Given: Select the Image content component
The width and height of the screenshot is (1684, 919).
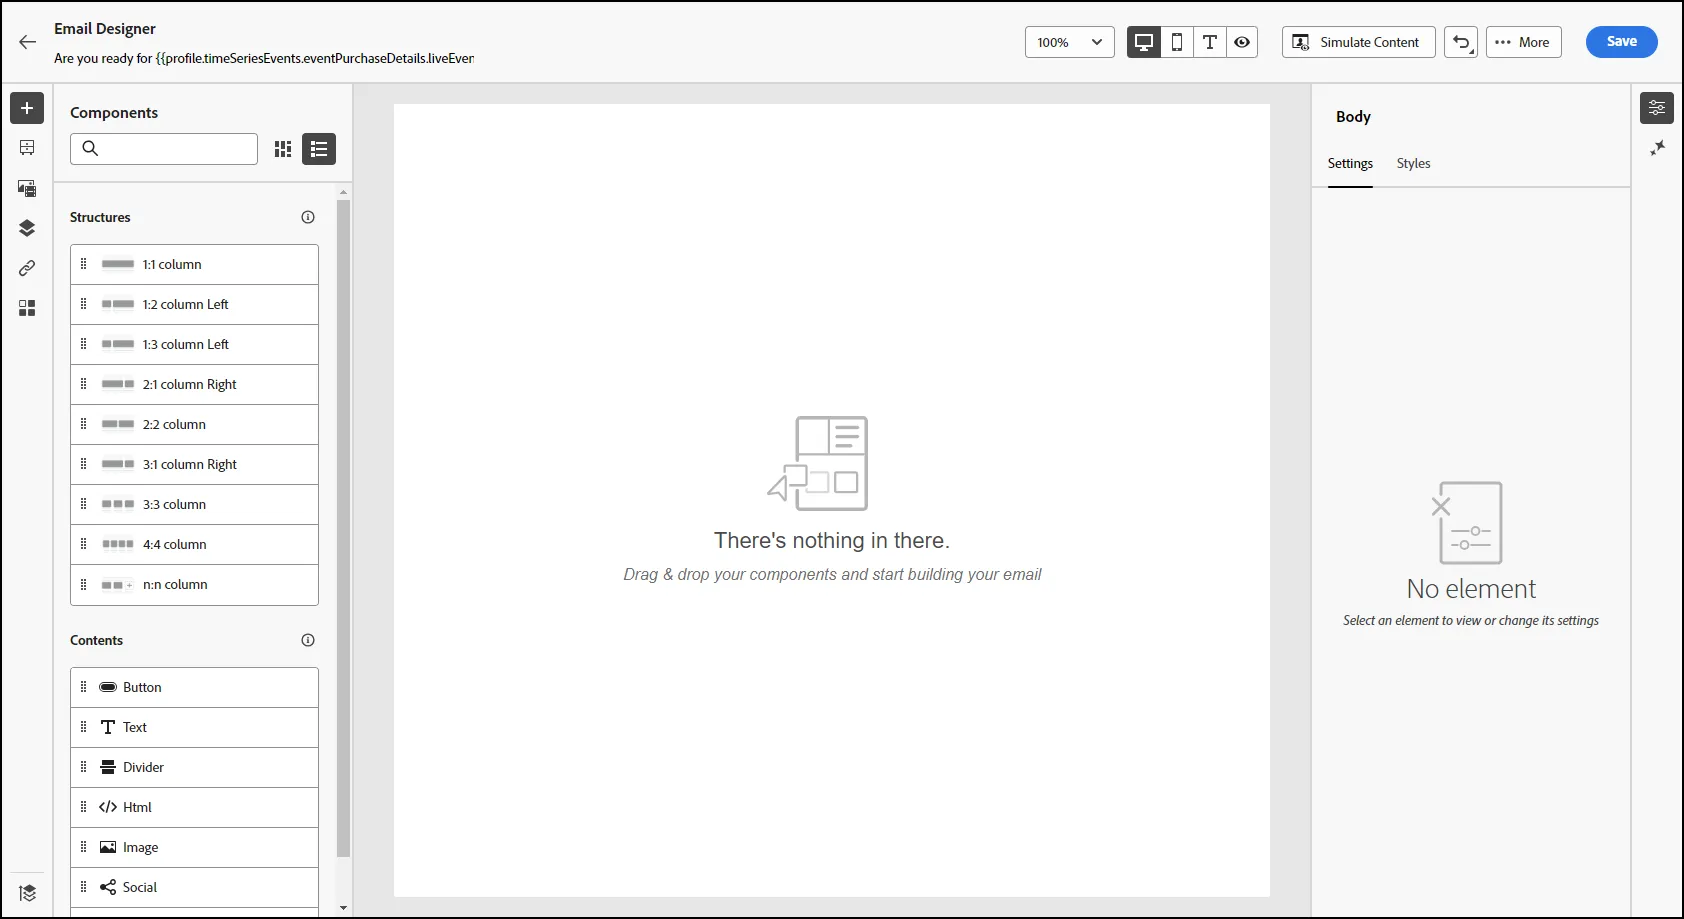Looking at the screenshot, I should (x=194, y=848).
